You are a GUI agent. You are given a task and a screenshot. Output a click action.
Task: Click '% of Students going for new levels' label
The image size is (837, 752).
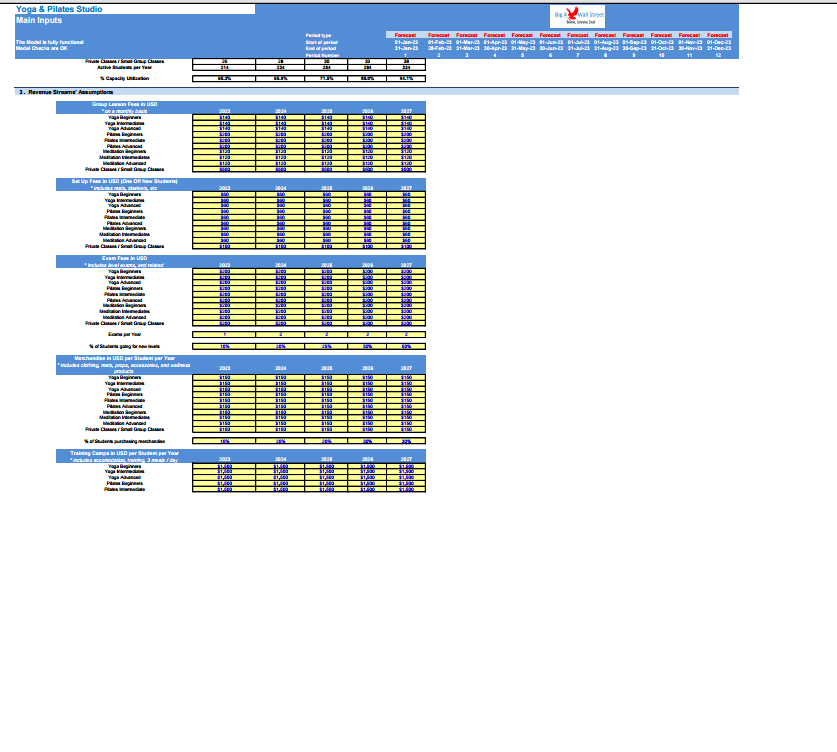click(124, 346)
